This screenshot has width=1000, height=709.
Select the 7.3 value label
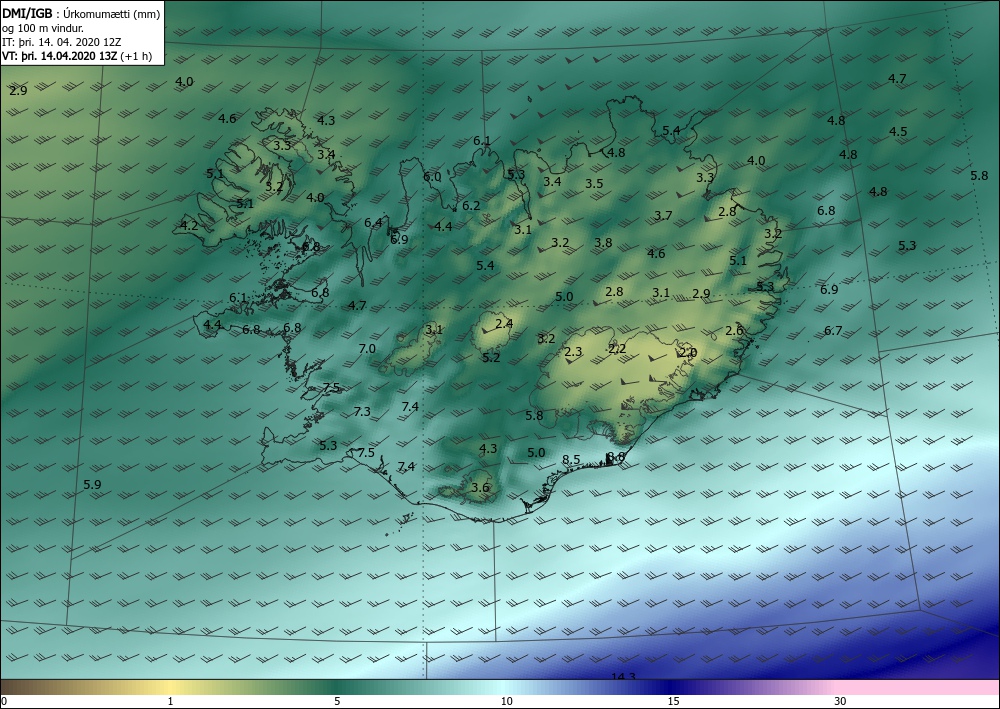(362, 412)
